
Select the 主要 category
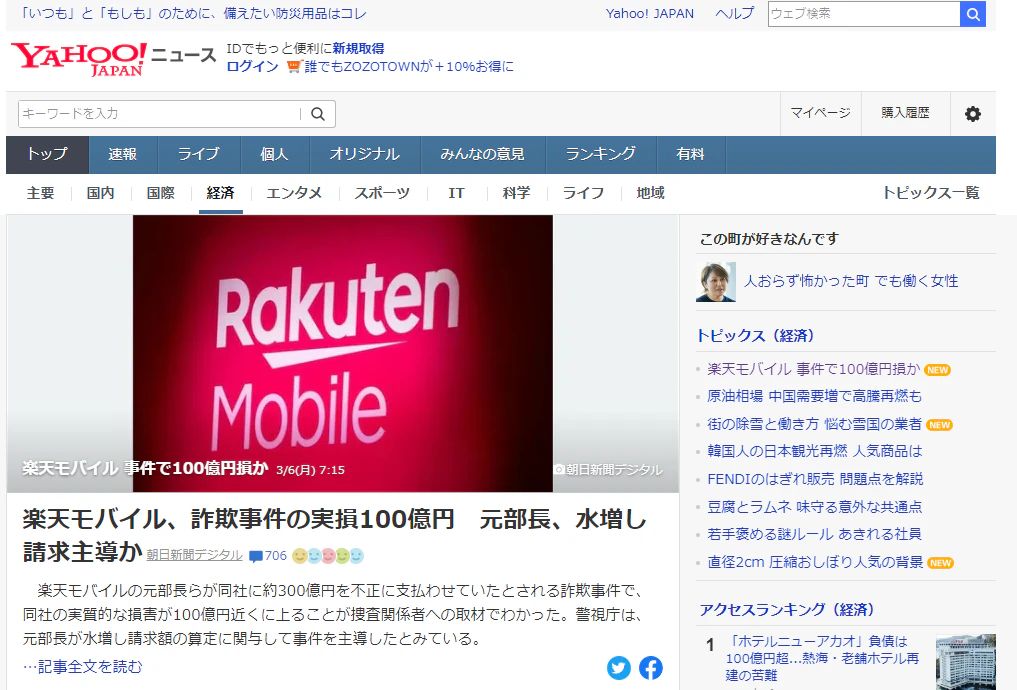point(40,193)
